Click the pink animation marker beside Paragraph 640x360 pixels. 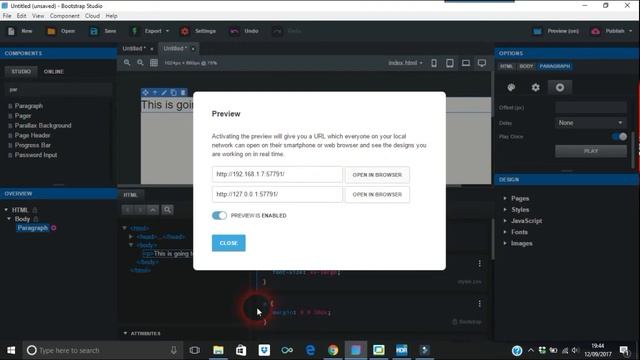(x=54, y=228)
